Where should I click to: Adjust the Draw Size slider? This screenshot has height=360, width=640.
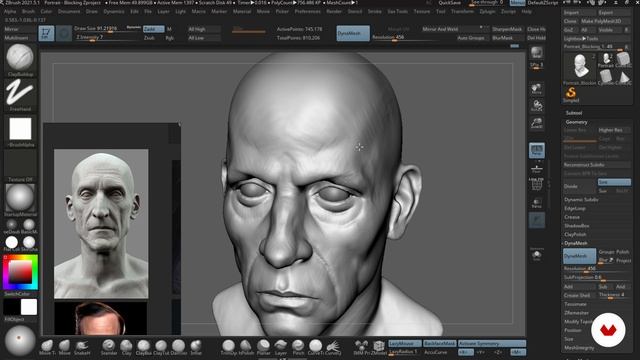107,29
